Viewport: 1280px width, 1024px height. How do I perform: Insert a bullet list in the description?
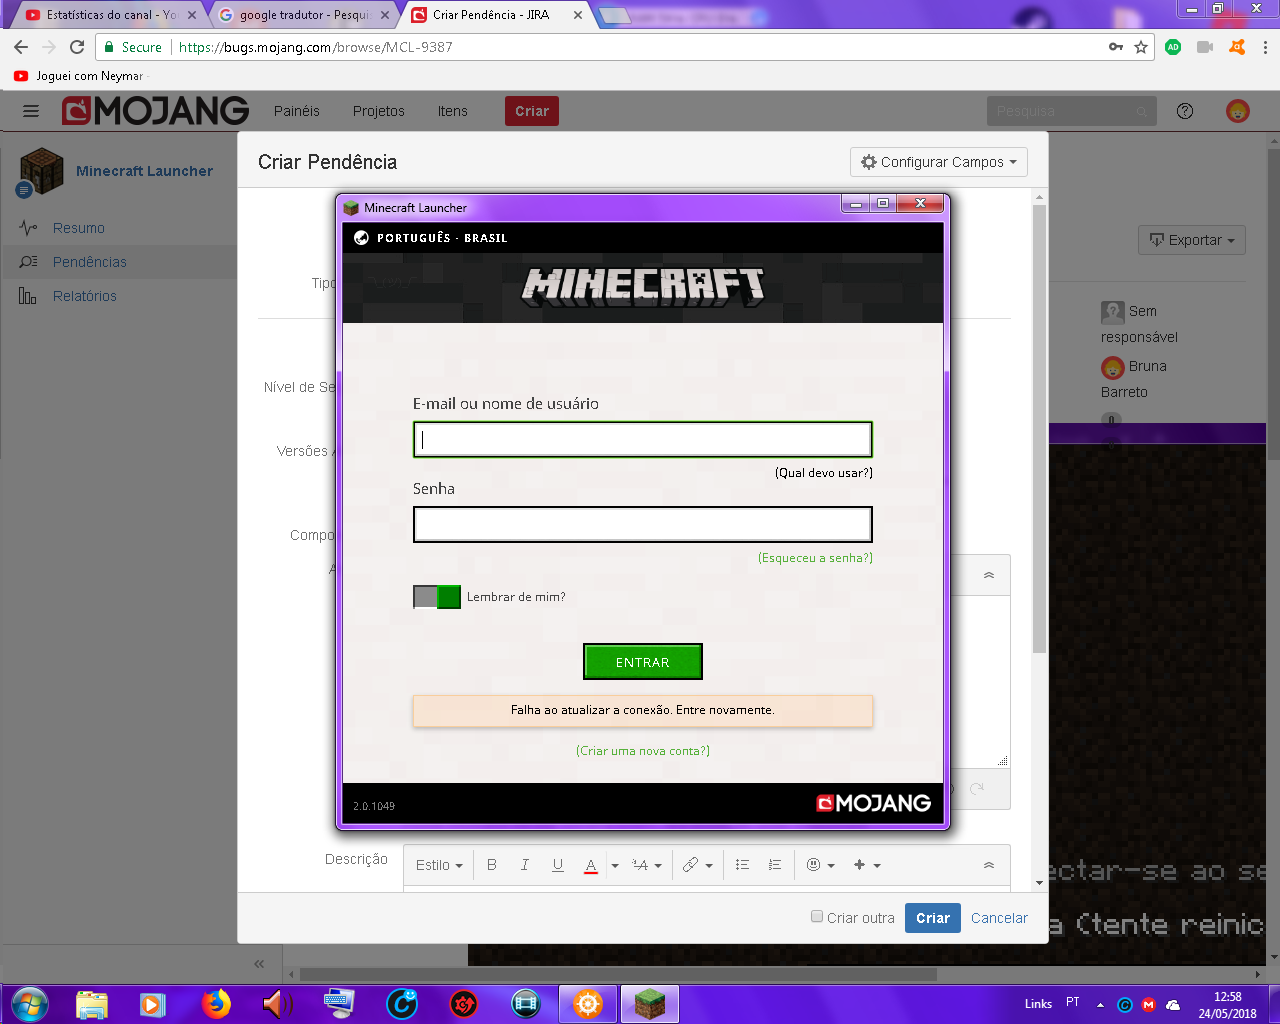(742, 865)
